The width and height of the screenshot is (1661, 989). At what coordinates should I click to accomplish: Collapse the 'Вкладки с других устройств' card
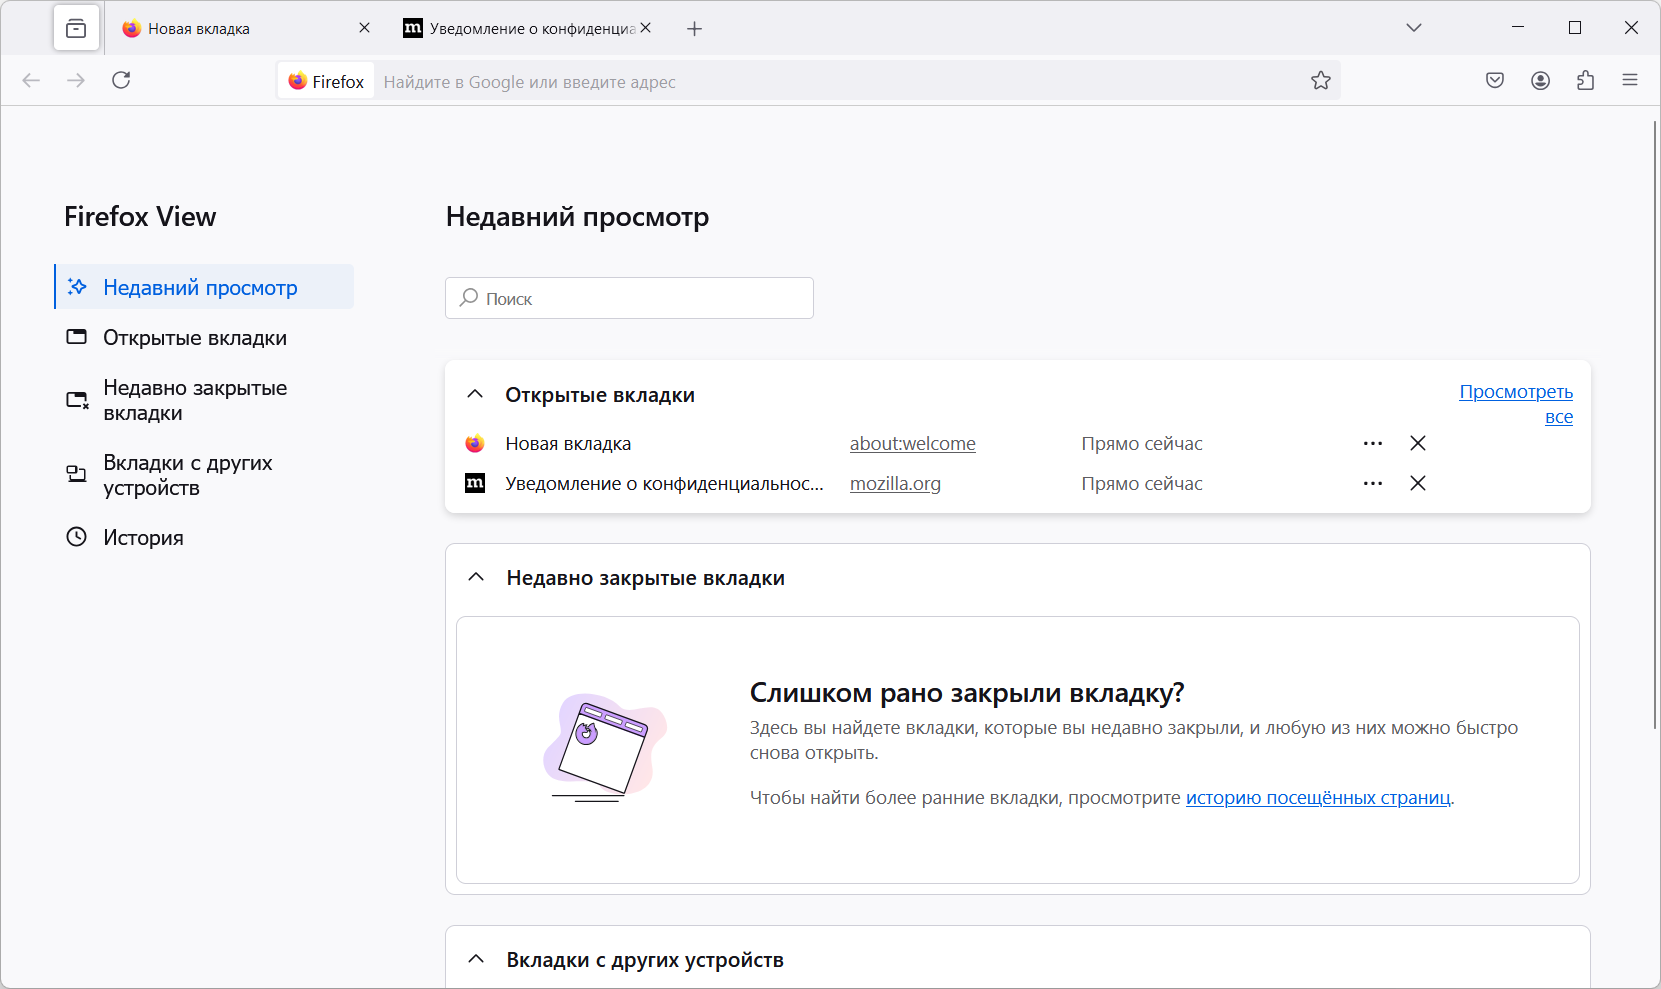[x=477, y=960]
